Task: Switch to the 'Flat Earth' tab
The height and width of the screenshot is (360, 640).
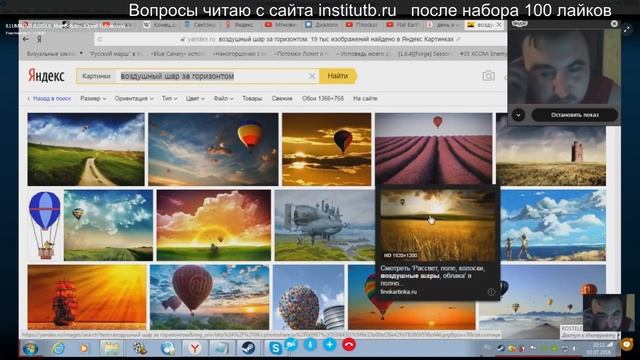Action: (x=403, y=25)
